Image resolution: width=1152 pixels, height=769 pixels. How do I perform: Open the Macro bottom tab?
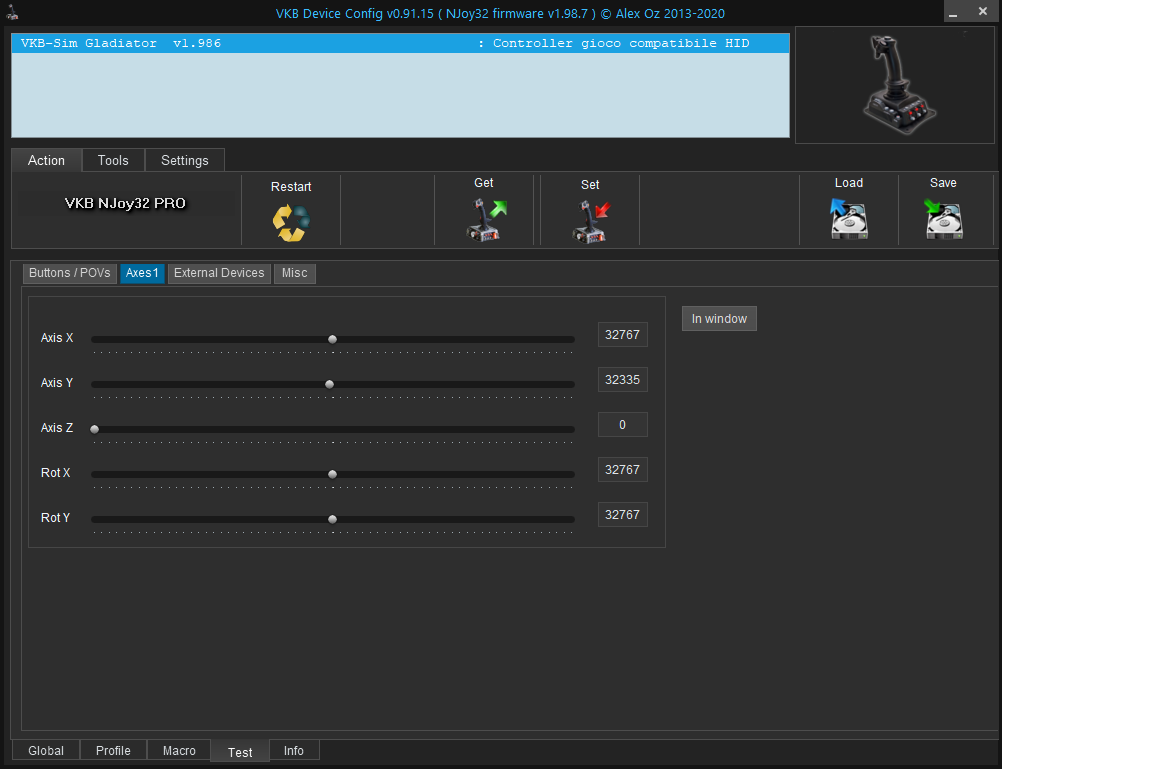click(x=179, y=751)
